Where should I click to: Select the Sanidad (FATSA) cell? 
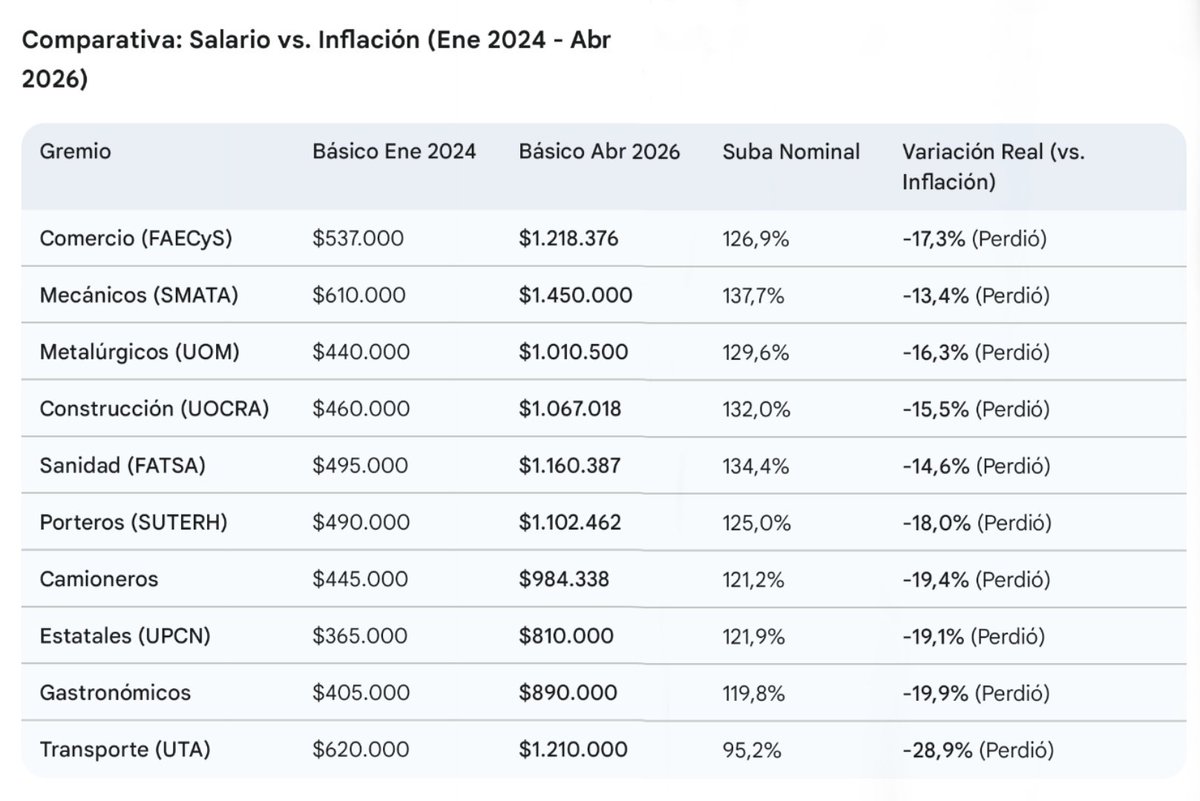pos(123,466)
